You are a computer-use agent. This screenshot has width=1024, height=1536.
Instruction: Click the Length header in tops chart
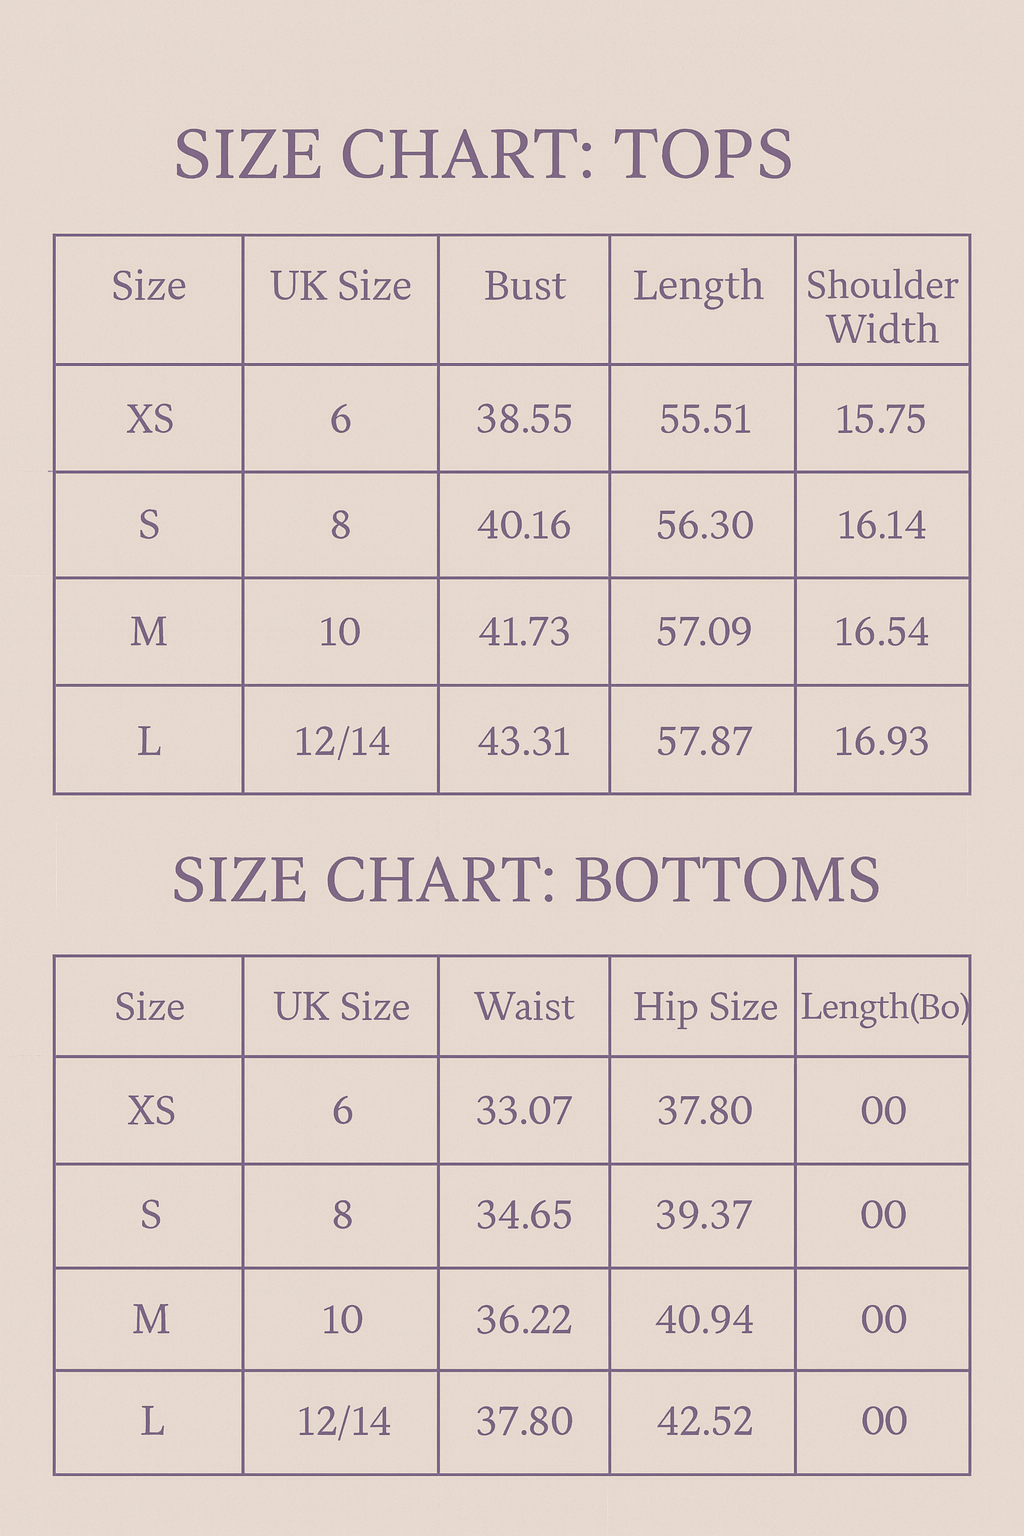tap(698, 286)
